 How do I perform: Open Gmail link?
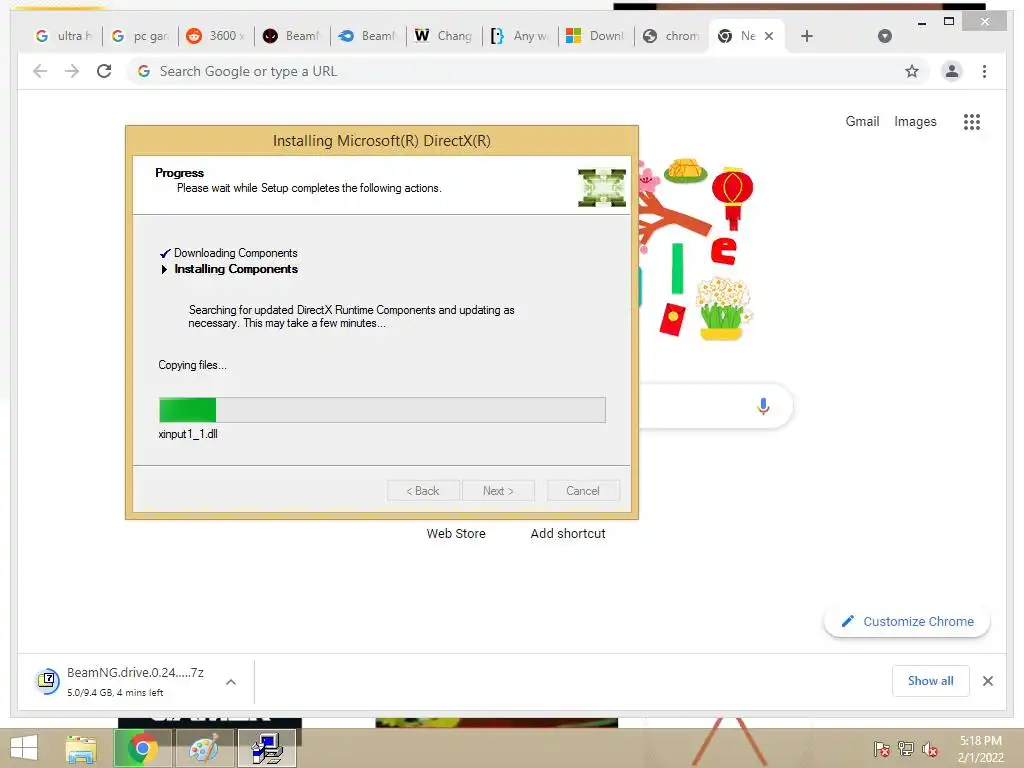[862, 121]
